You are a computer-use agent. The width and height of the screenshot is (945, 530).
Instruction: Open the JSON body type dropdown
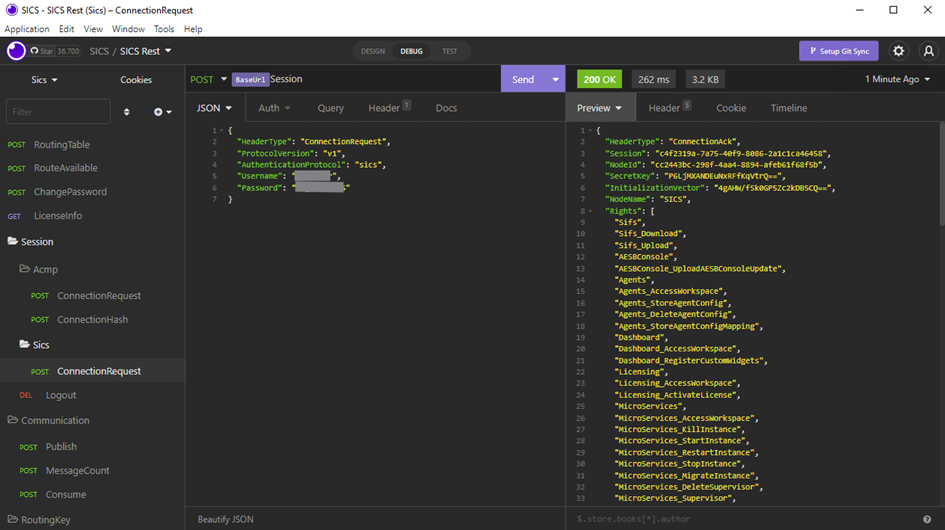[214, 108]
